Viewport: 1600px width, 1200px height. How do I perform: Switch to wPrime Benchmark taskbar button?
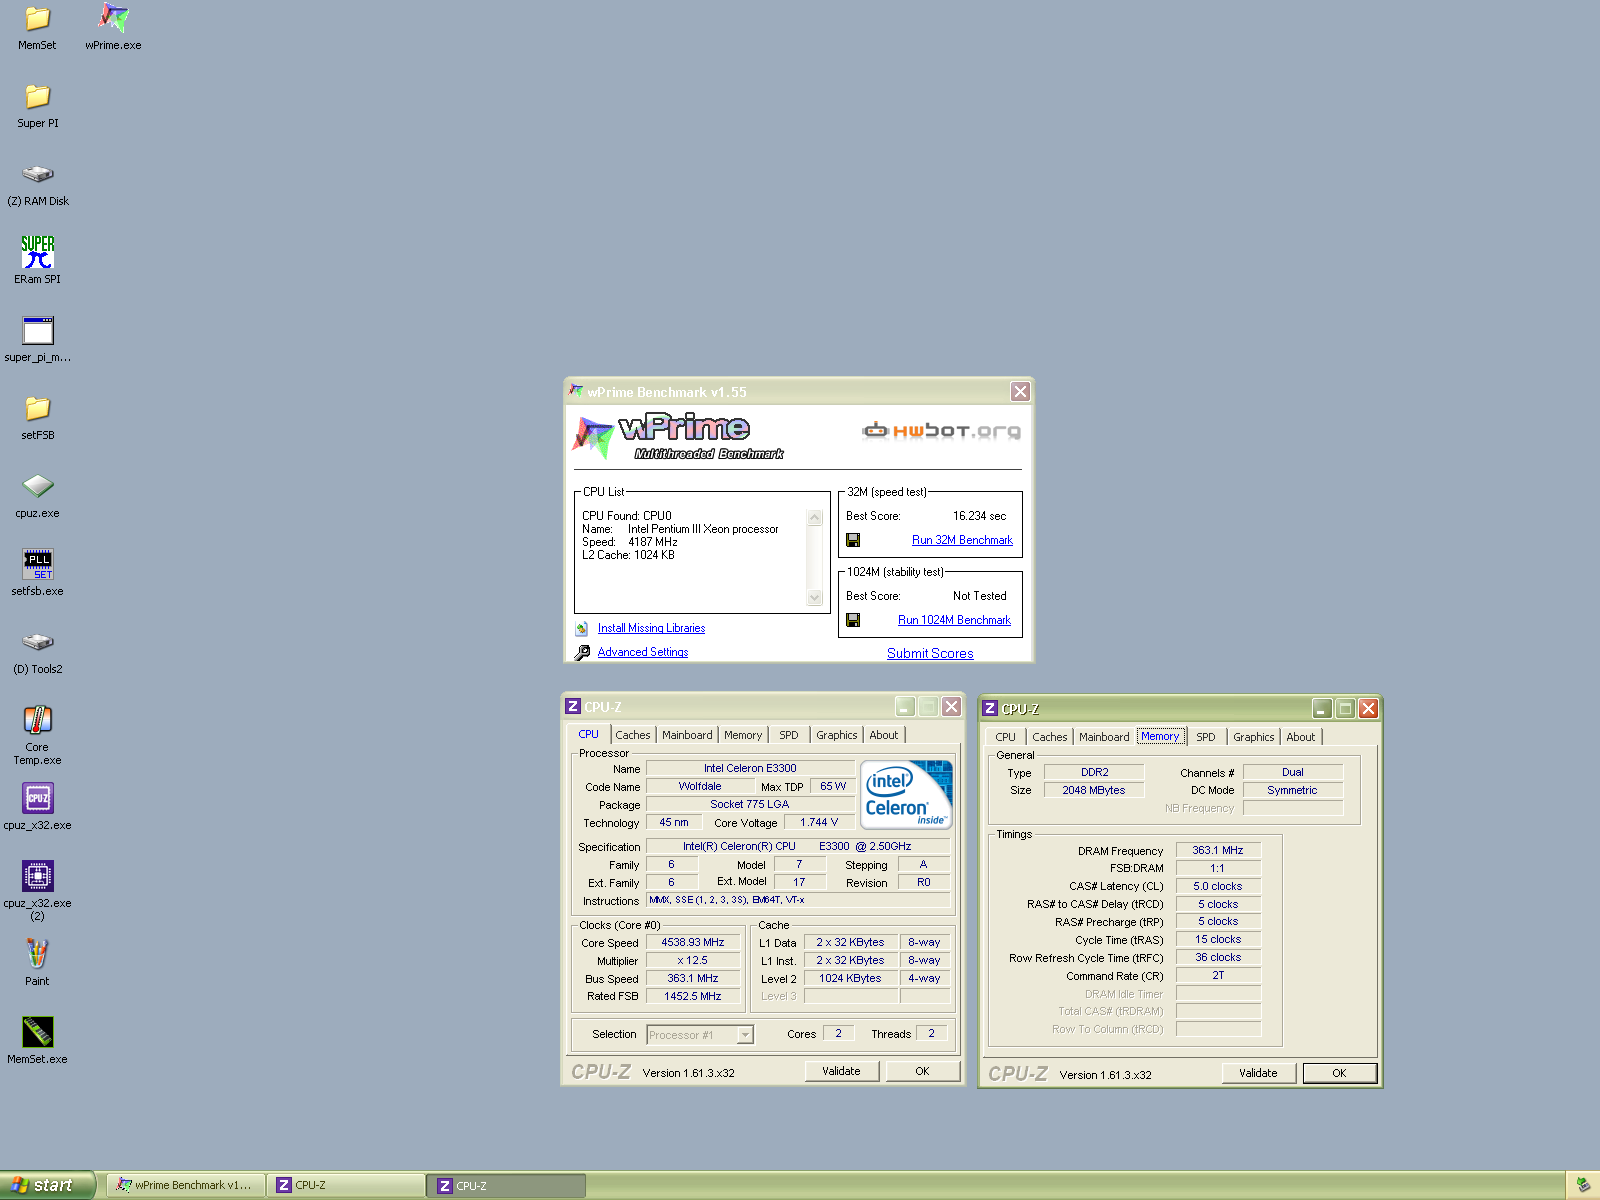[186, 1185]
